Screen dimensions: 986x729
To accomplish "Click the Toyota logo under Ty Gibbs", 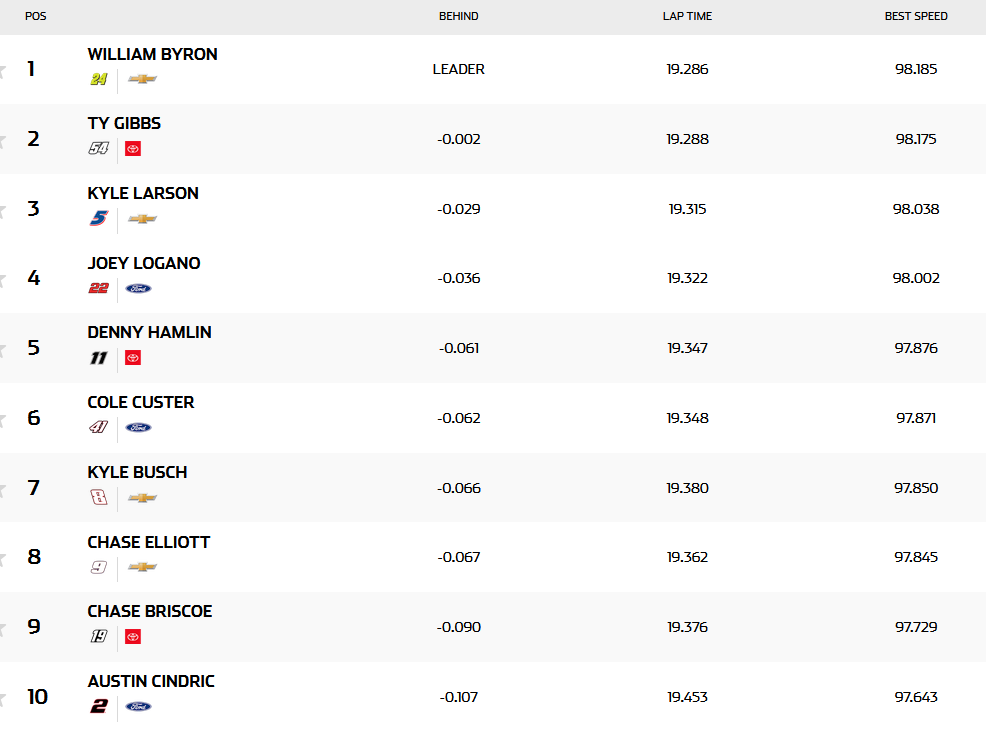I will click(133, 149).
